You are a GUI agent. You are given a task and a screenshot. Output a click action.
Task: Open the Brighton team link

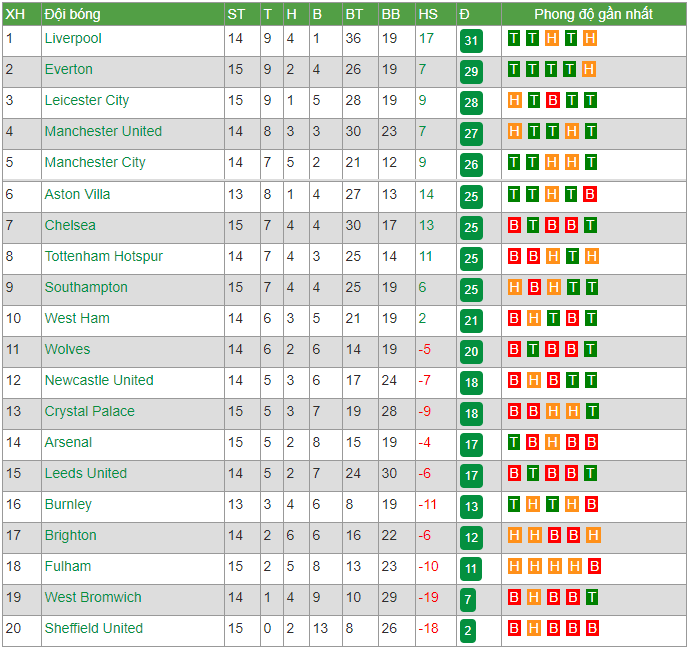coord(71,536)
